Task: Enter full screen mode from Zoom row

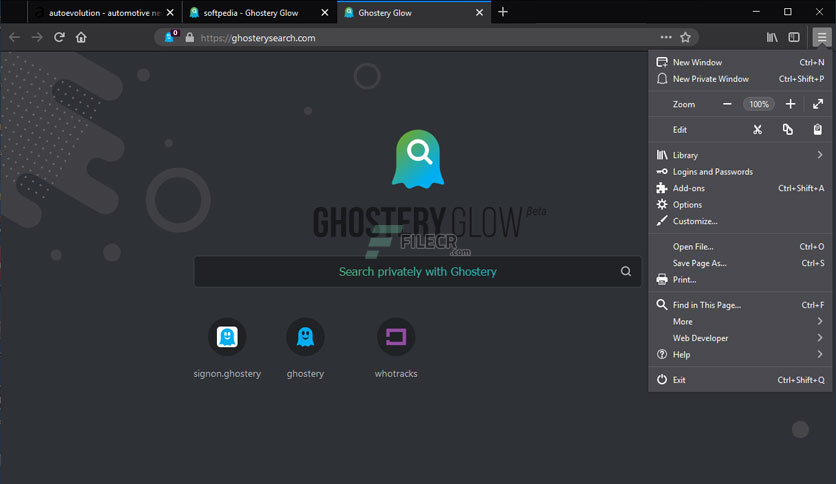Action: [818, 104]
